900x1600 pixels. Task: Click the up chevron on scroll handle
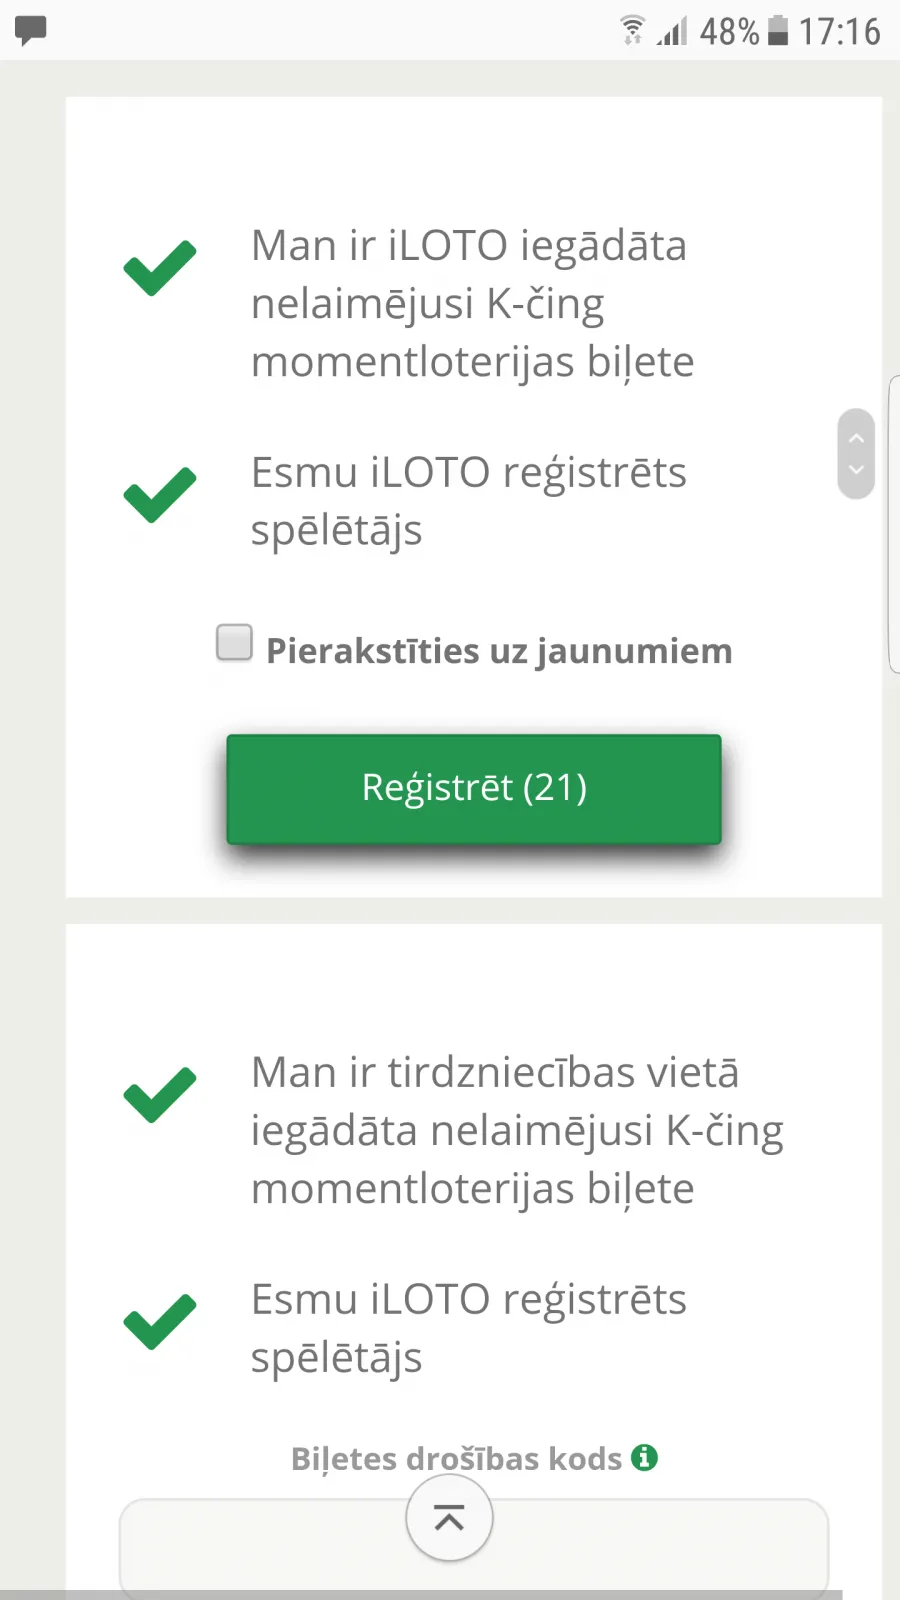(x=856, y=438)
